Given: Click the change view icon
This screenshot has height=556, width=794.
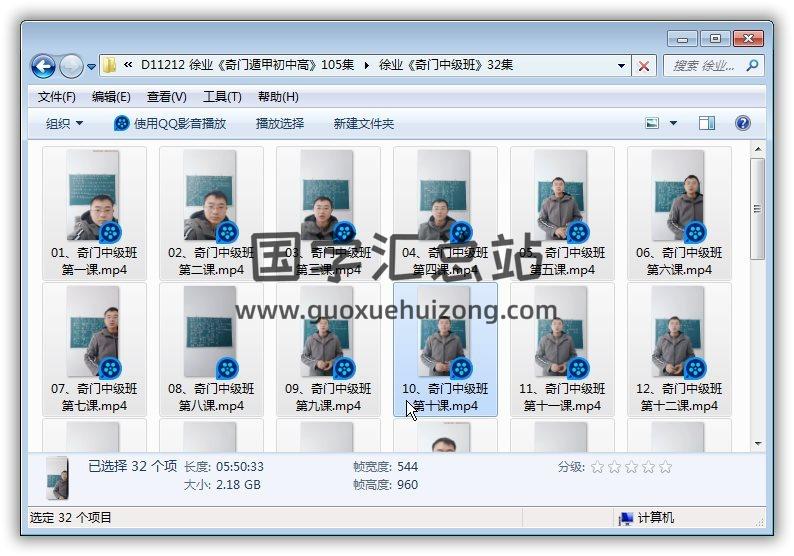Looking at the screenshot, I should pos(653,123).
